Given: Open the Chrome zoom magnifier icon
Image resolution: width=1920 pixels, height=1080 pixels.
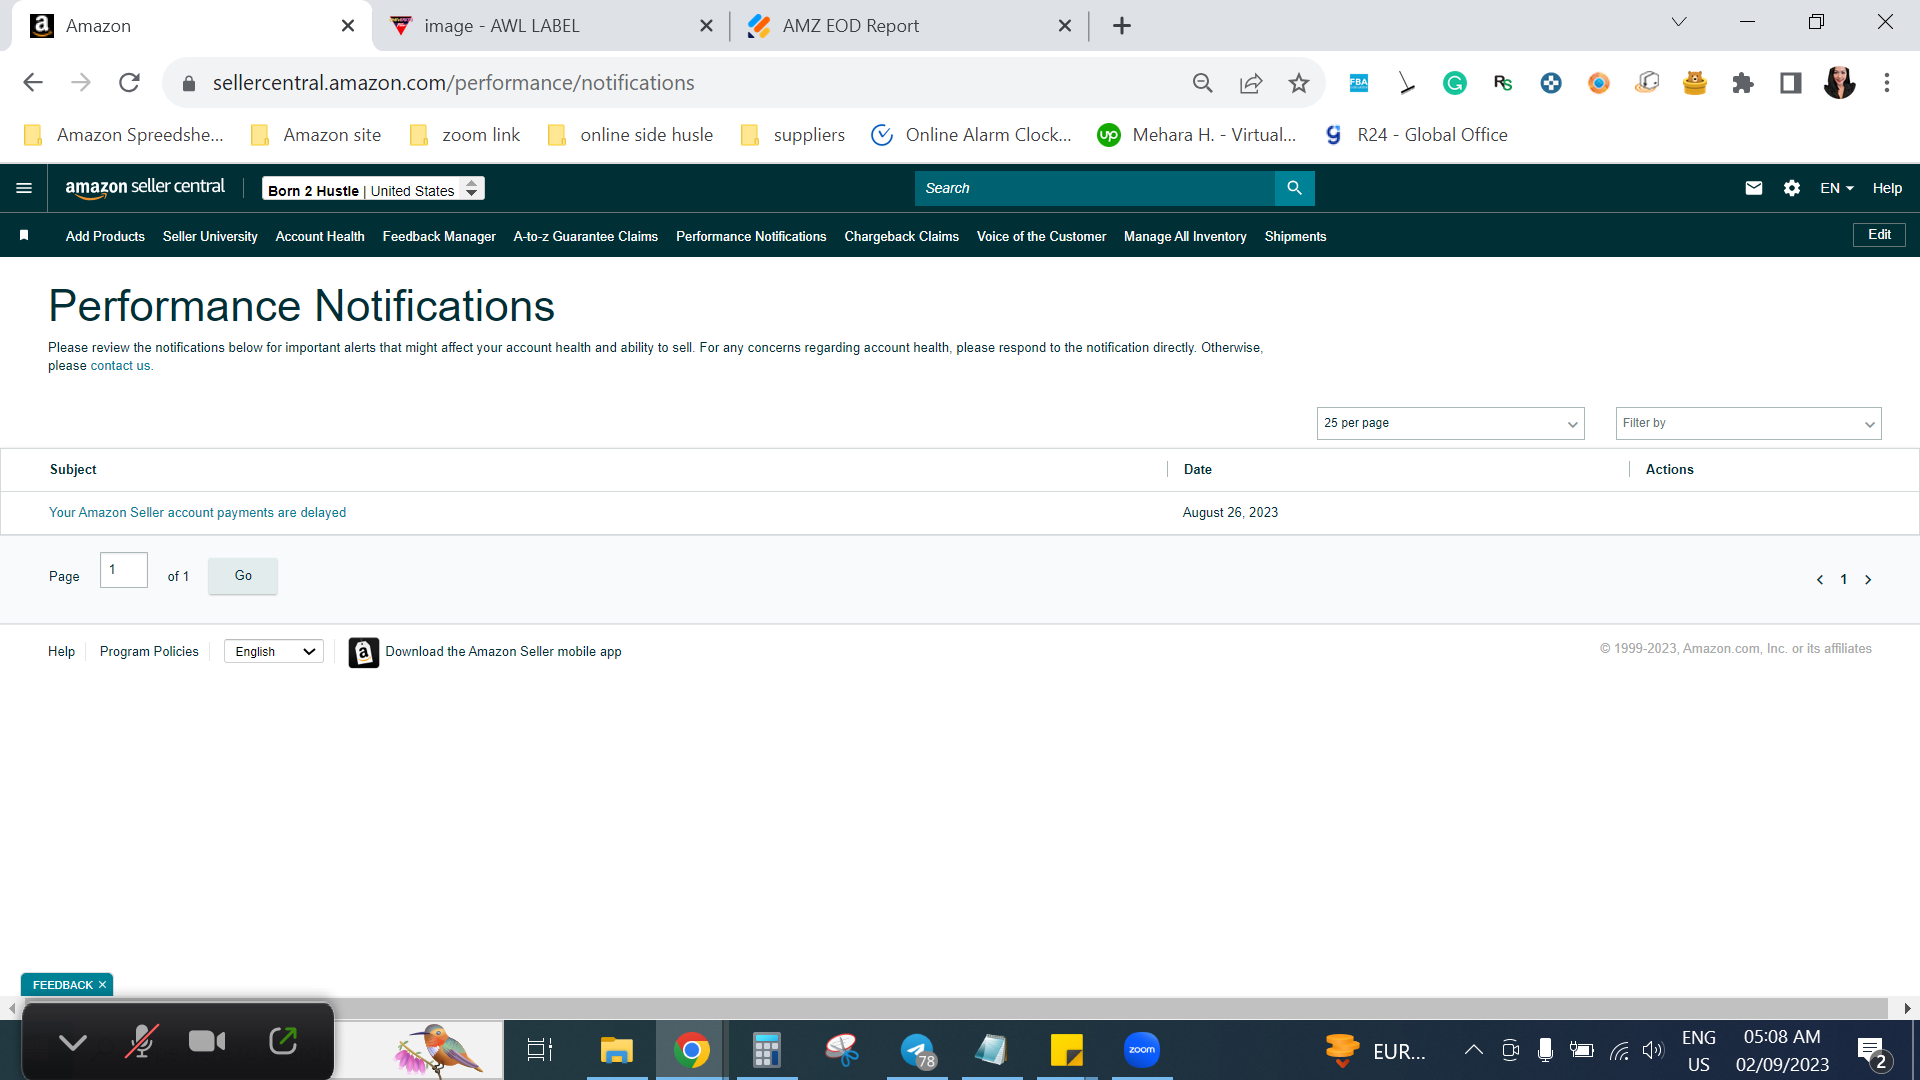Looking at the screenshot, I should [1202, 83].
